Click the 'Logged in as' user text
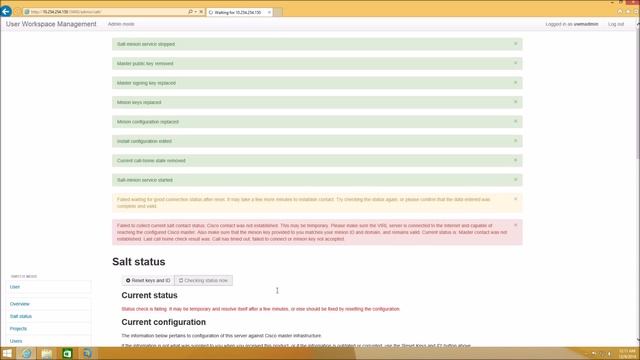Viewport: 640px width, 360px height. coord(572,24)
